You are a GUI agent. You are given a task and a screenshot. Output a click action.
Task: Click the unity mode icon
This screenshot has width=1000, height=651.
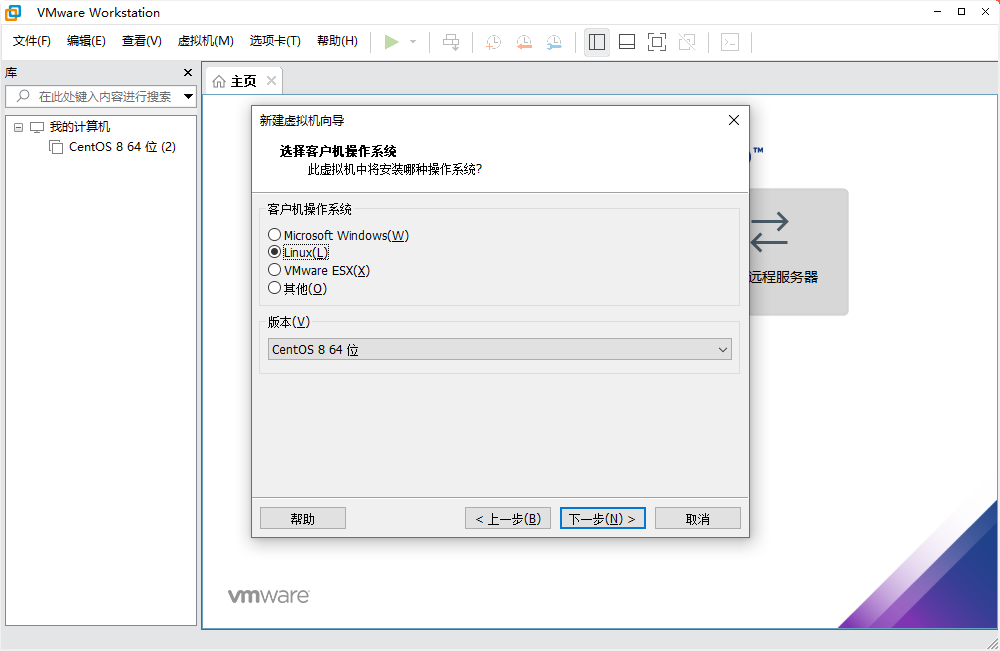tap(687, 42)
